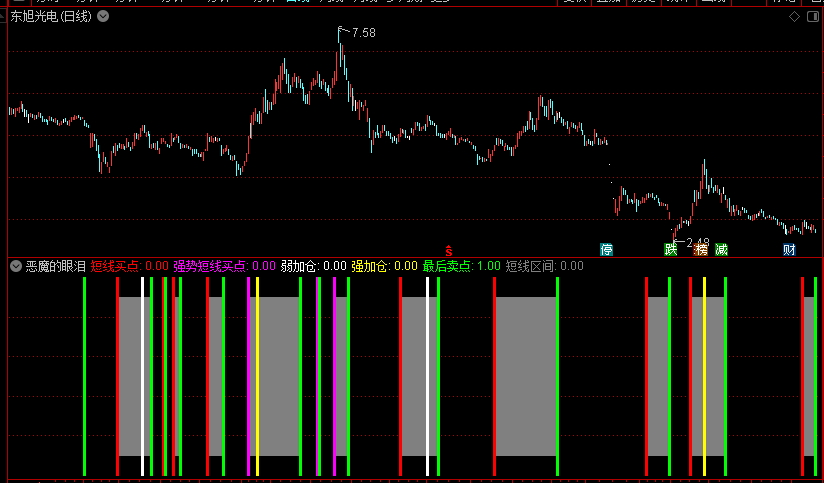Select the 最后卖点: 1.00 legend entry
The height and width of the screenshot is (483, 824).
(x=461, y=266)
